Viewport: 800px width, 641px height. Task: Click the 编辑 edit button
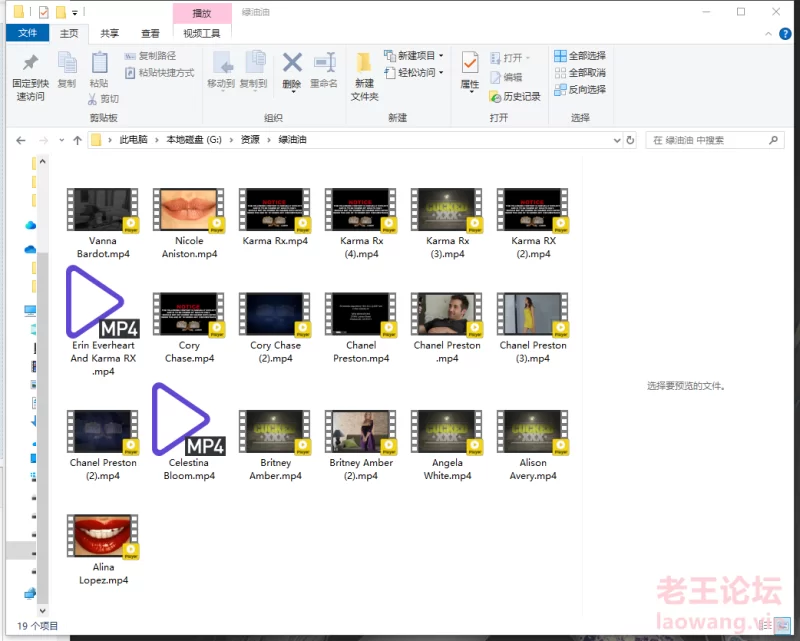pyautogui.click(x=506, y=77)
